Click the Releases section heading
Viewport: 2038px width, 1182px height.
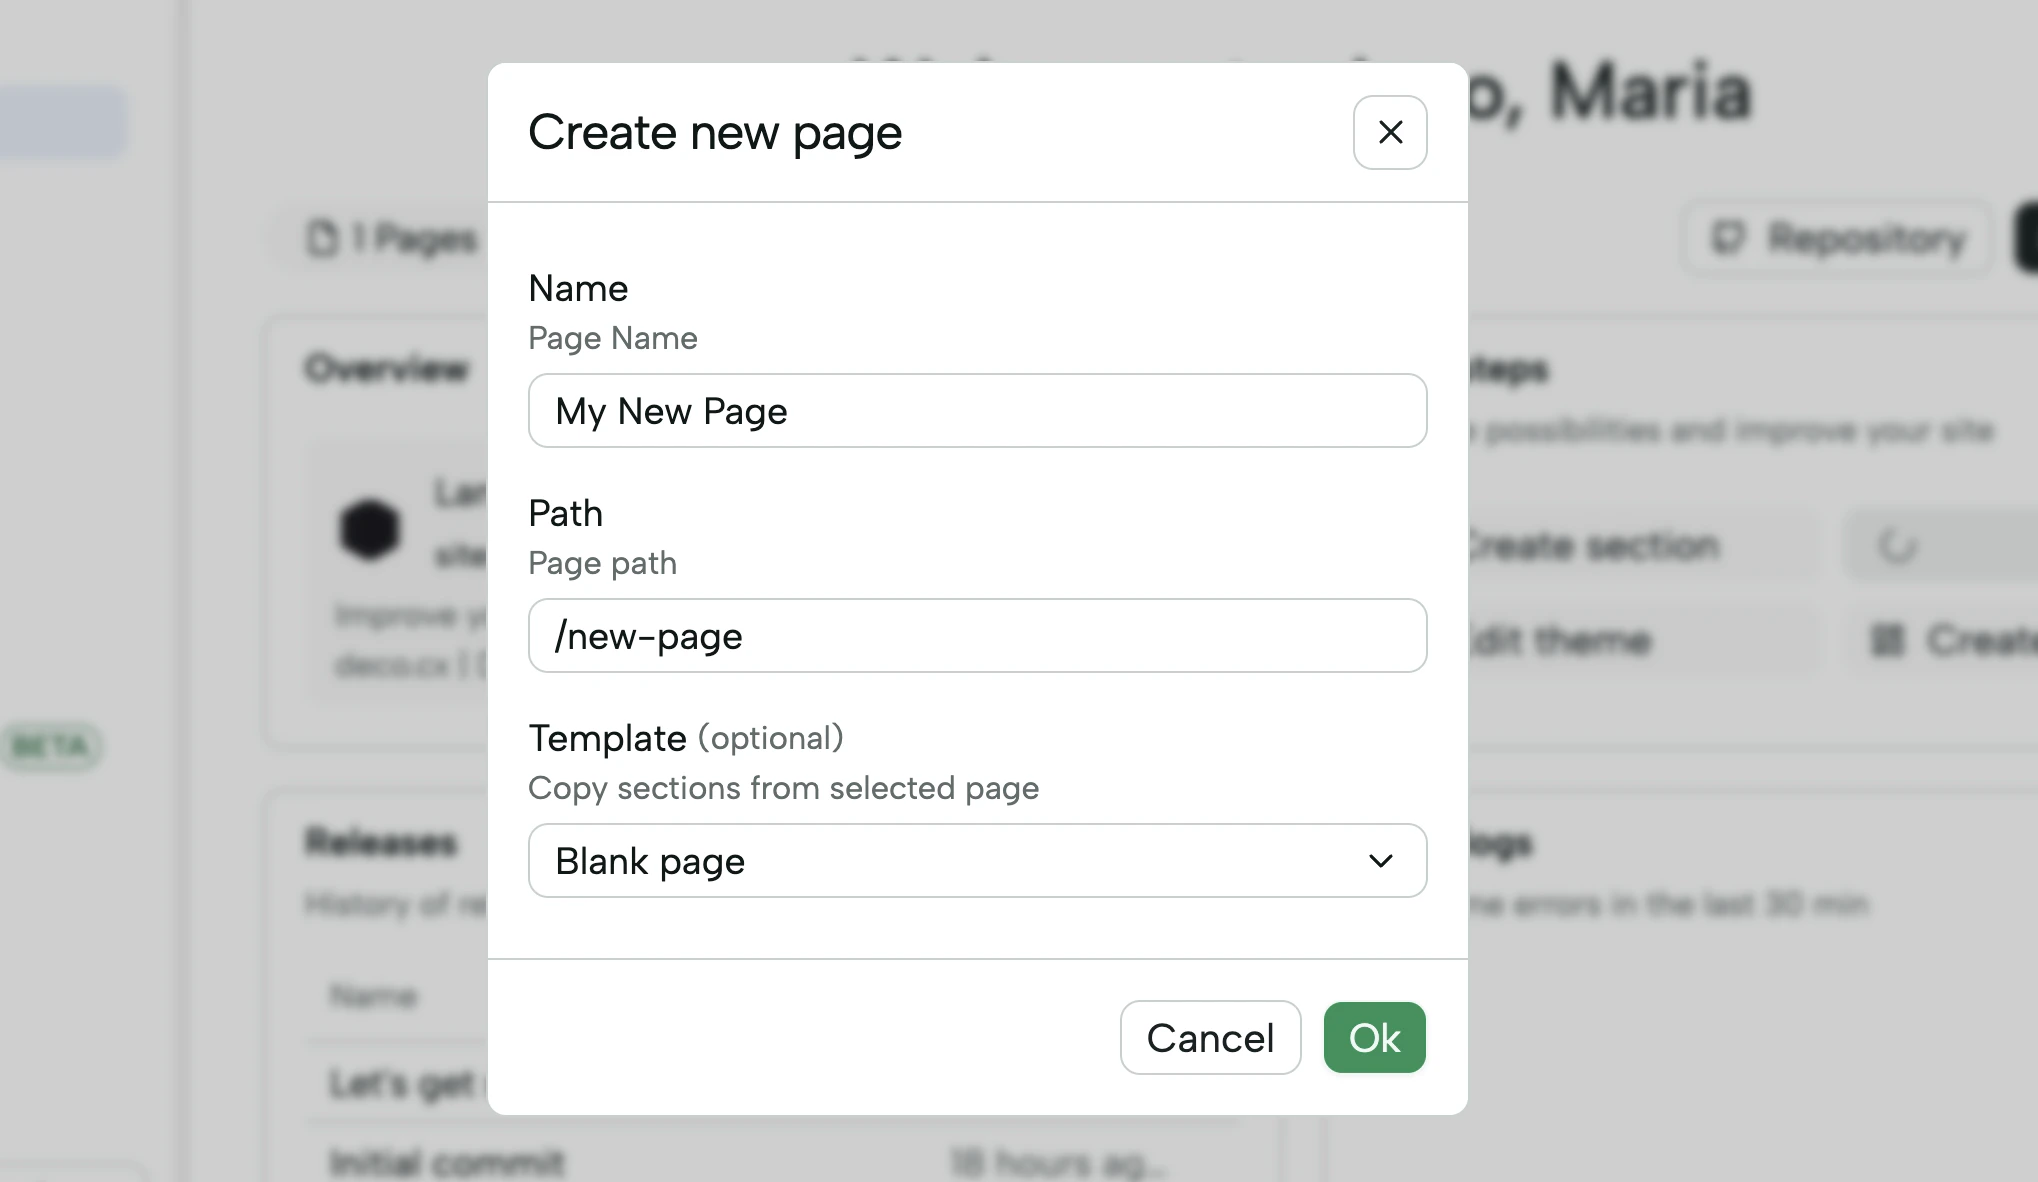click(380, 843)
